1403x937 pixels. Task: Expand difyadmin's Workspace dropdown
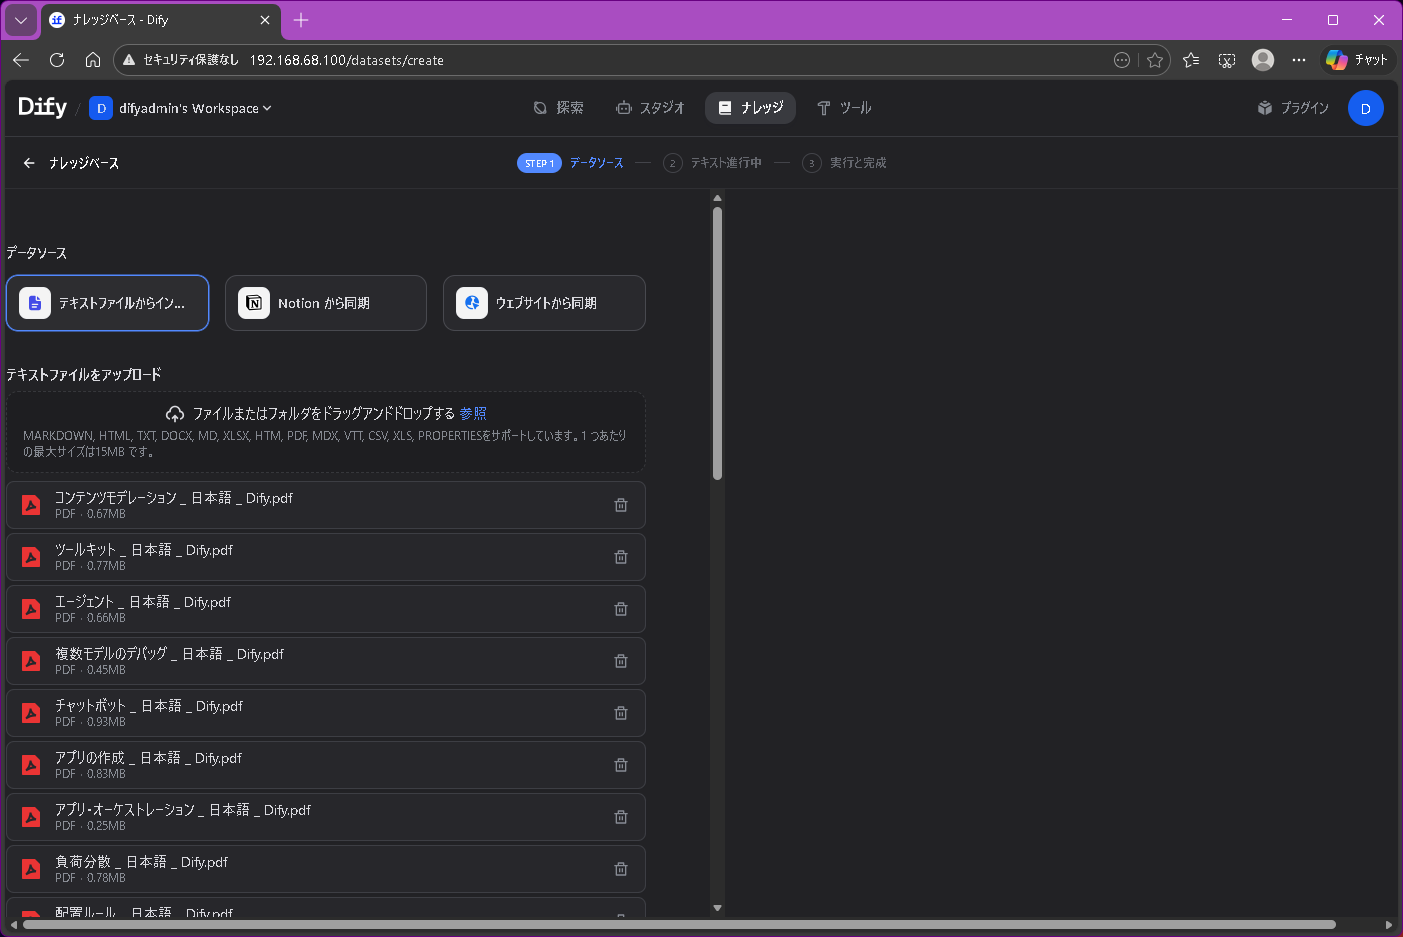[181, 108]
